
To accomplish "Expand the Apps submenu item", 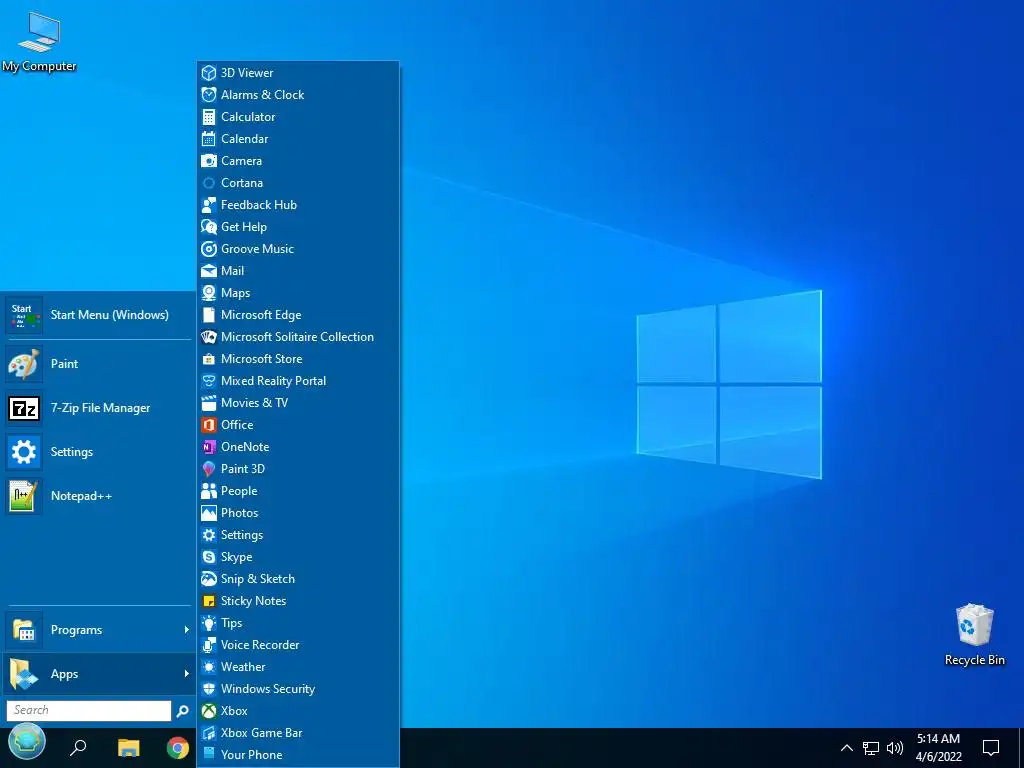I will point(99,674).
